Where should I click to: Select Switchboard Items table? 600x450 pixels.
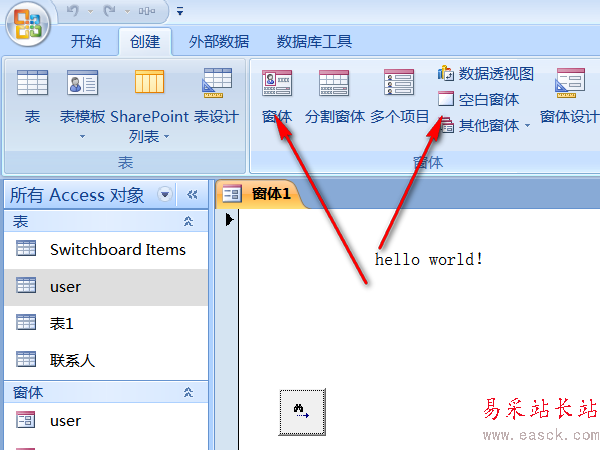tap(106, 249)
